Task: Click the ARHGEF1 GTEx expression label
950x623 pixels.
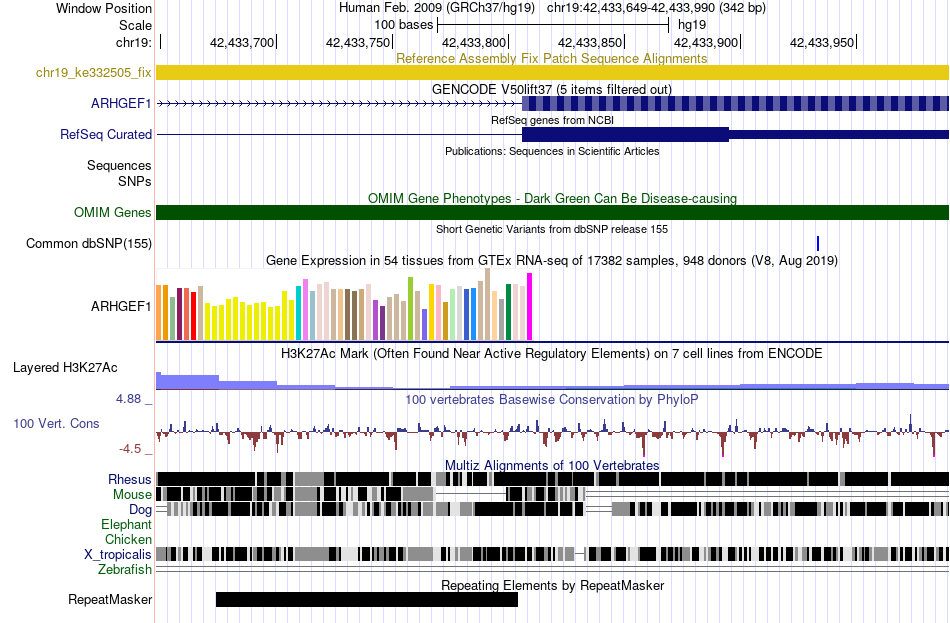Action: tap(121, 307)
